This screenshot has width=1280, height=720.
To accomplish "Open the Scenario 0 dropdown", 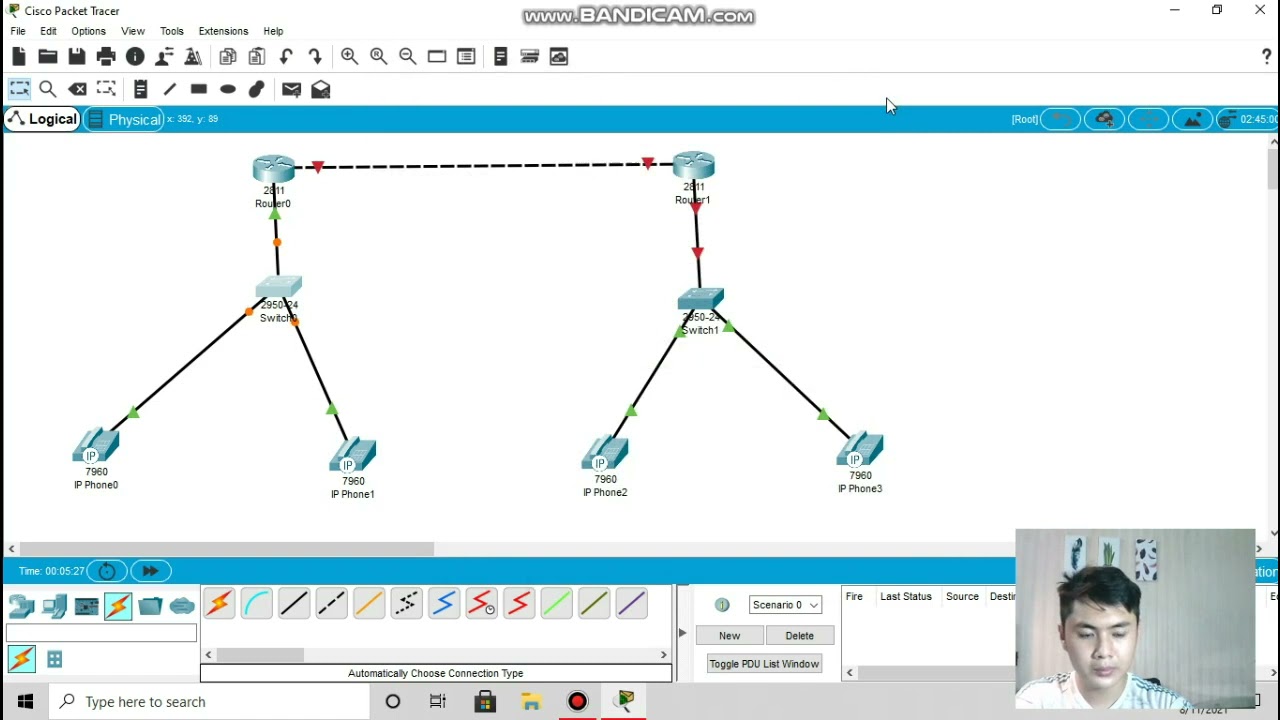I will (785, 605).
